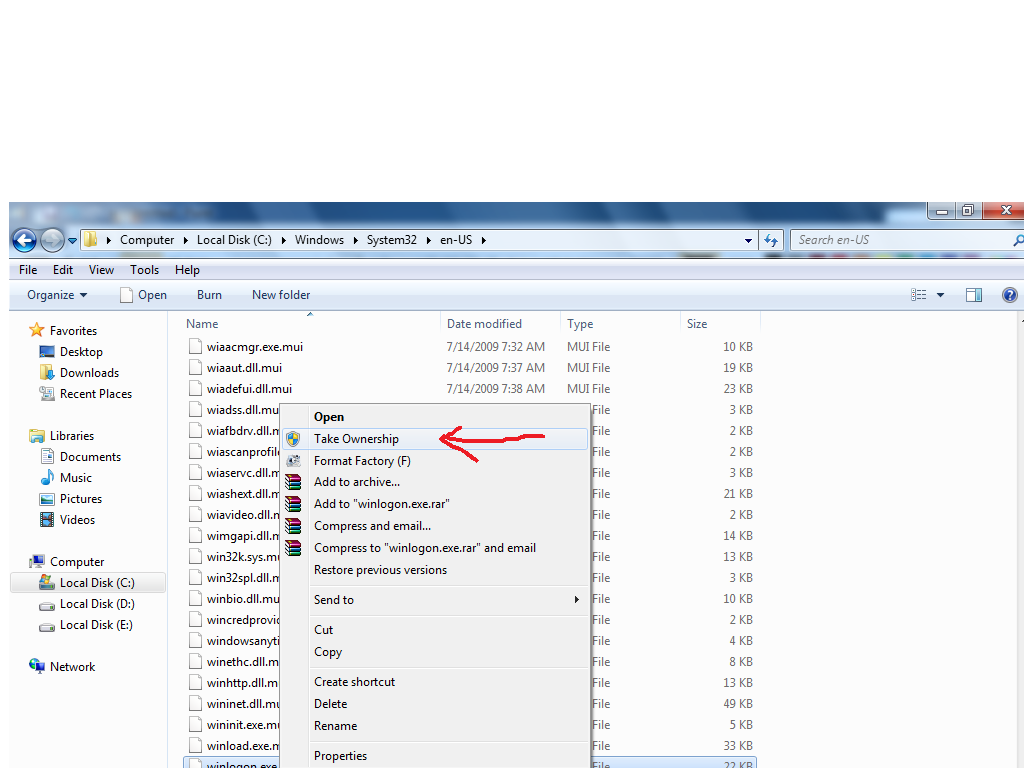Viewport: 1024px width, 768px height.
Task: Click New folder in toolbar
Action: click(281, 295)
